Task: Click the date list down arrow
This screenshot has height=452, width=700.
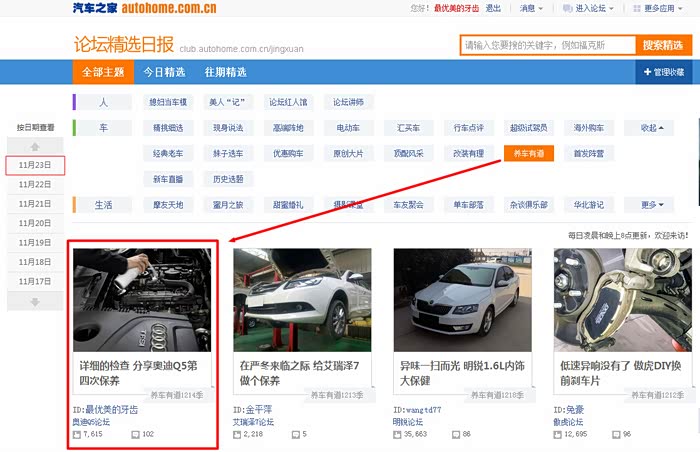Action: (35, 301)
